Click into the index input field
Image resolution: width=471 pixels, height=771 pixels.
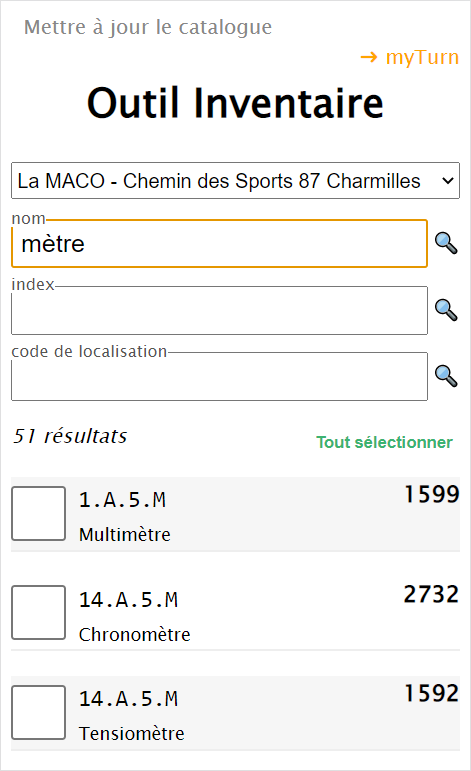(x=219, y=310)
